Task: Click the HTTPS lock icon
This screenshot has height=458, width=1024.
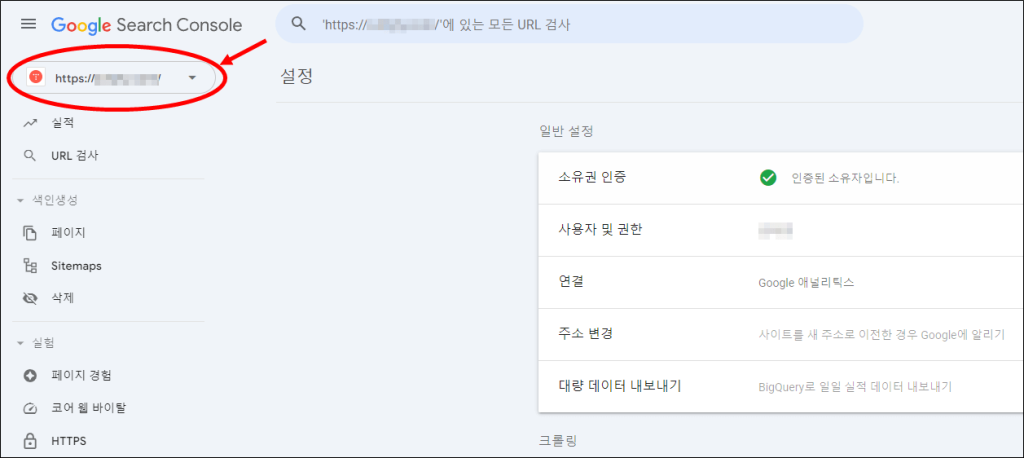Action: tap(29, 441)
